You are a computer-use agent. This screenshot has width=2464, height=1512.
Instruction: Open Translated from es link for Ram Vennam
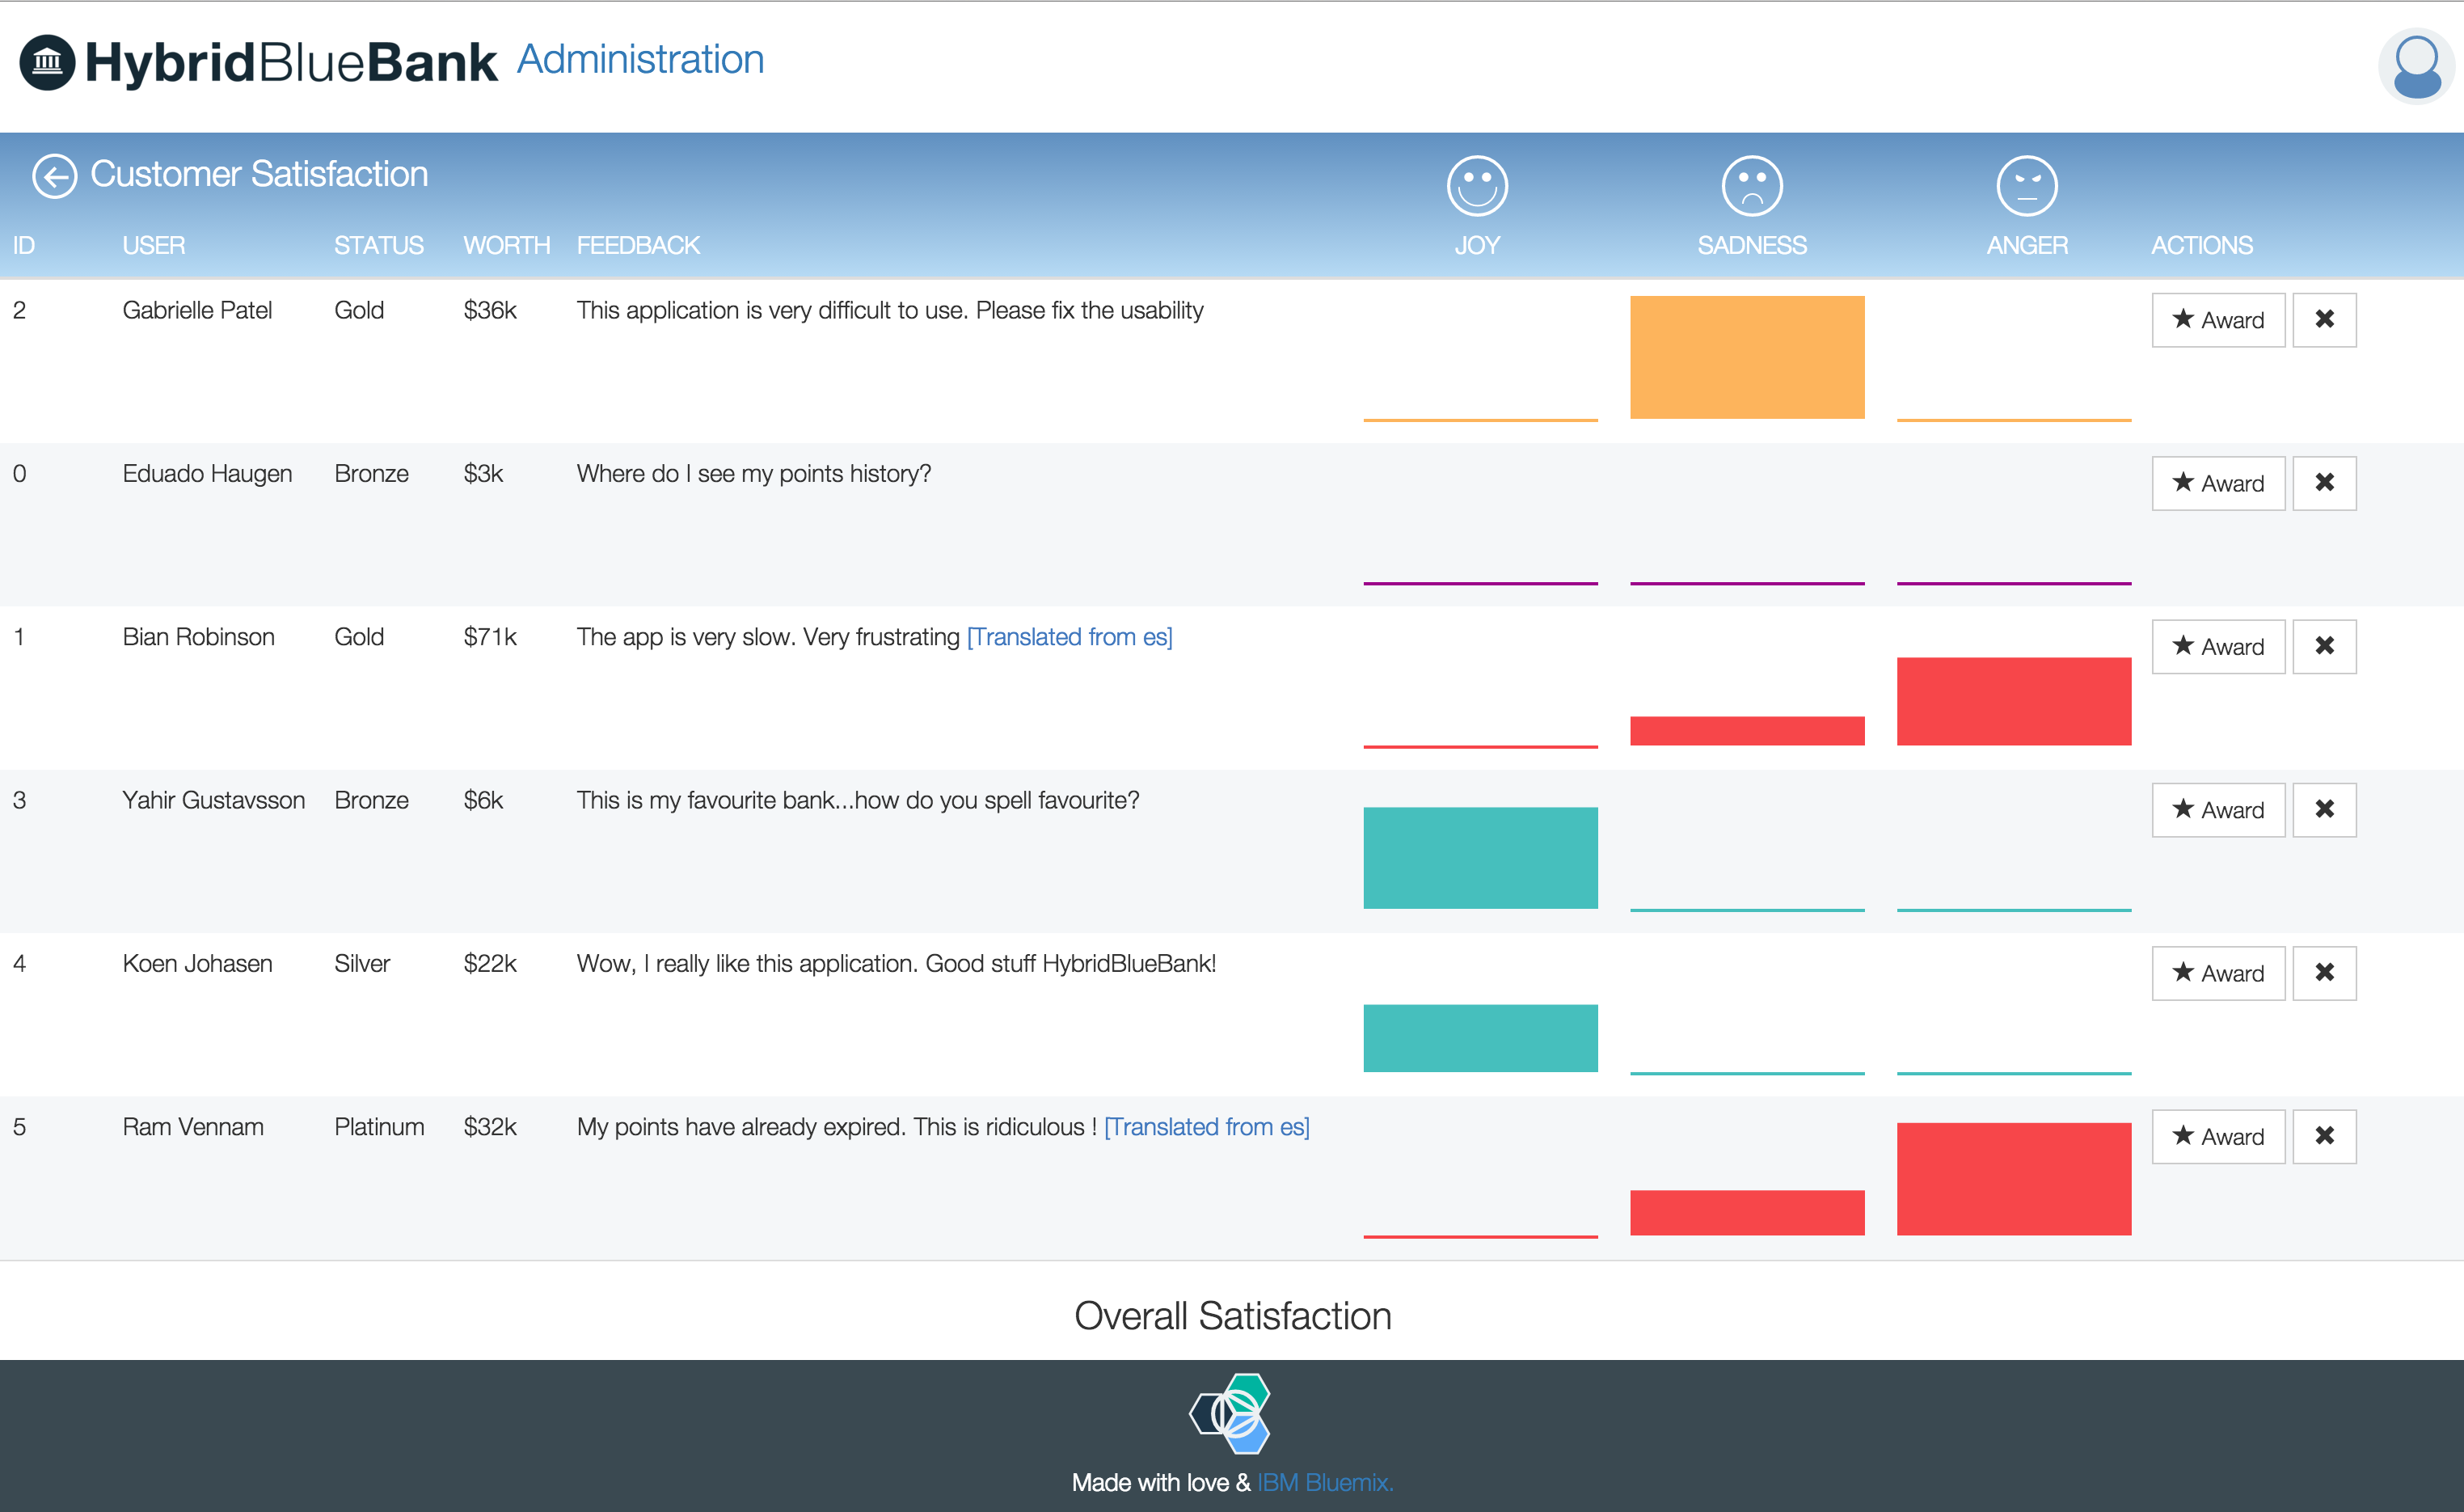(x=1206, y=1127)
